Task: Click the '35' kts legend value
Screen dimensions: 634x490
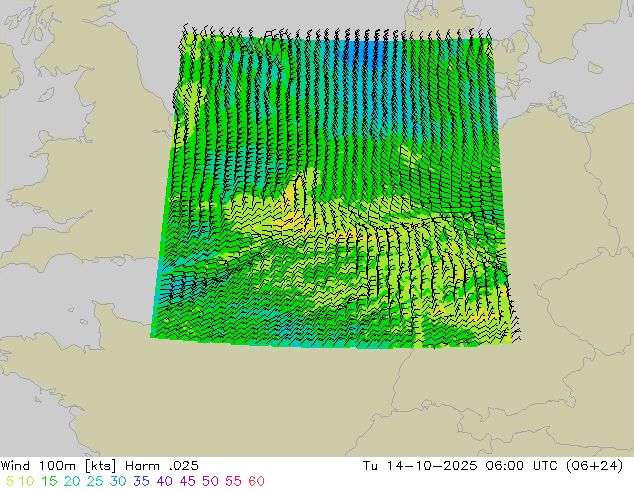Action: pyautogui.click(x=141, y=481)
